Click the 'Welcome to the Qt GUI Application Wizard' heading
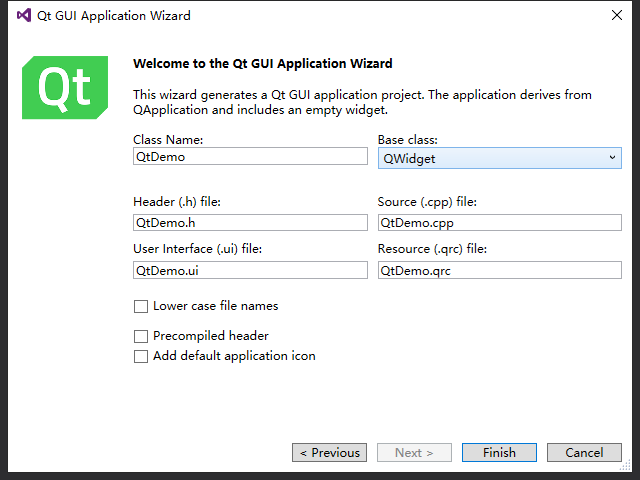Viewport: 640px width, 480px height. click(x=262, y=63)
